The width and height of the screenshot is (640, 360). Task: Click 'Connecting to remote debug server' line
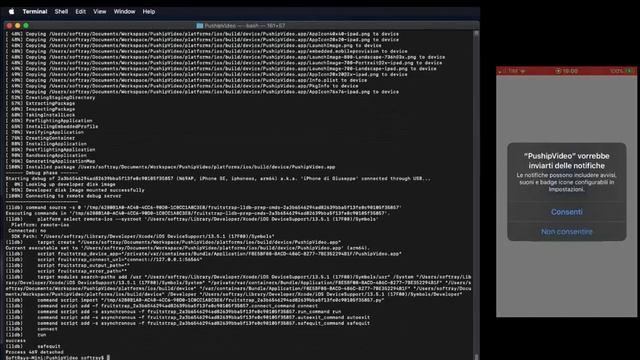click(x=63, y=196)
